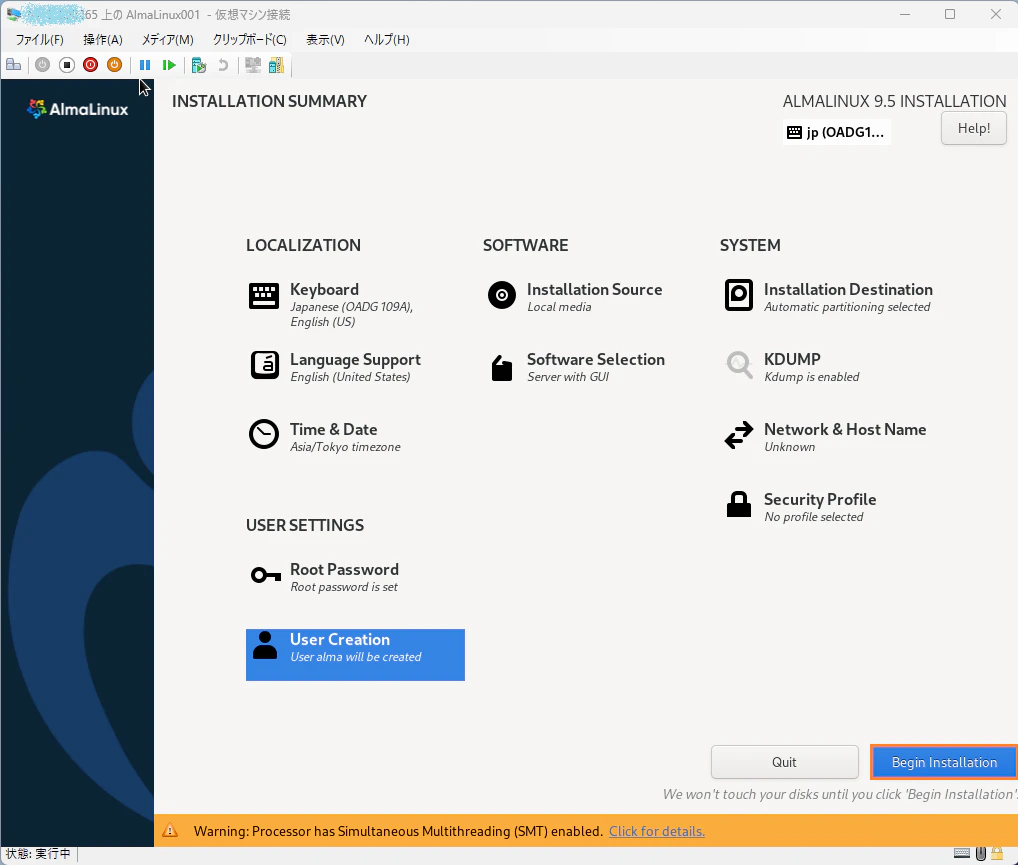Image resolution: width=1018 pixels, height=865 pixels.
Task: Open the メディア(M) menu
Action: point(168,40)
